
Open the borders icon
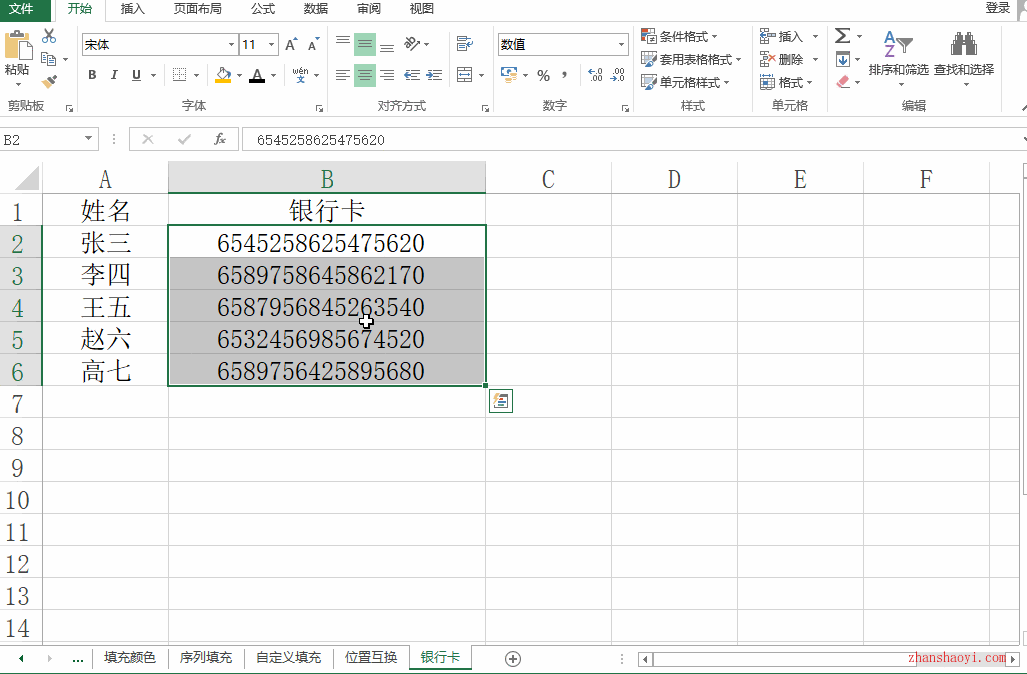click(179, 75)
